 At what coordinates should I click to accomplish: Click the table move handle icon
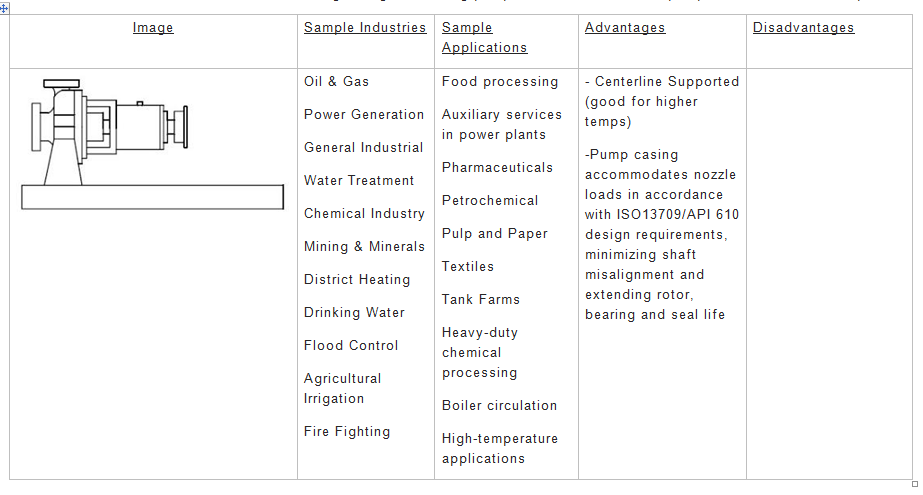5,7
